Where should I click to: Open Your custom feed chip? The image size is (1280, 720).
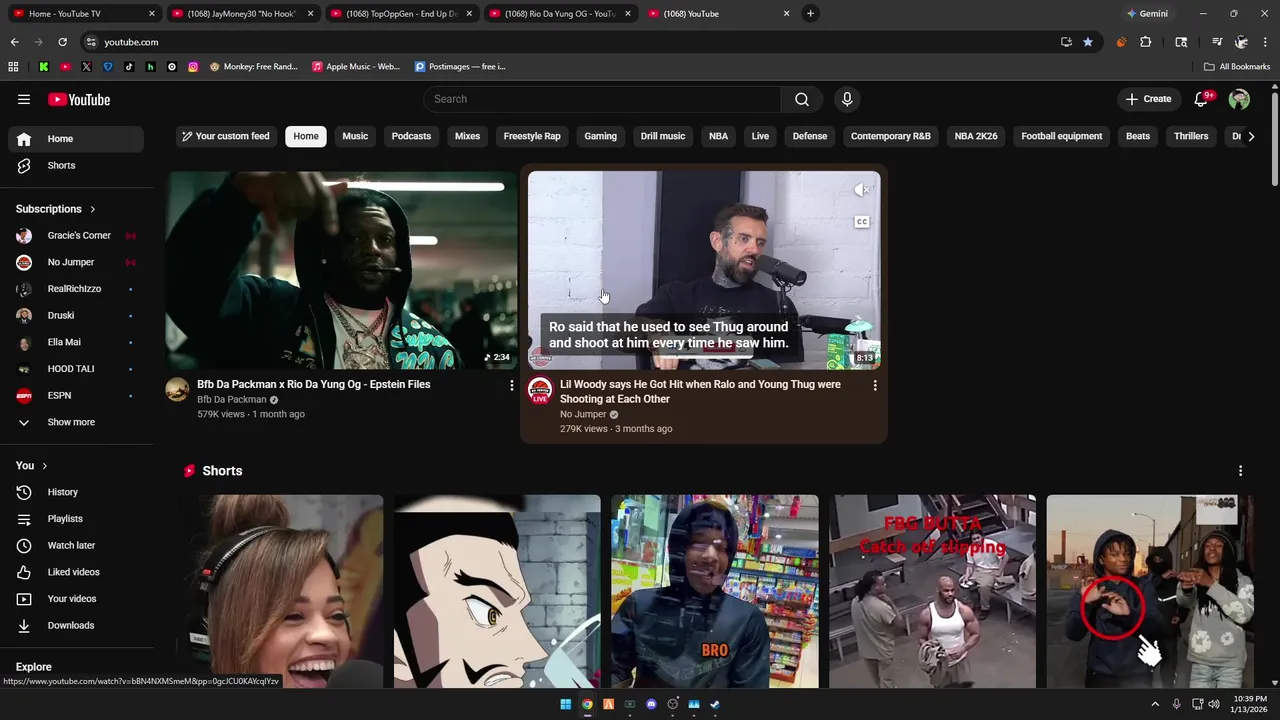coord(226,136)
